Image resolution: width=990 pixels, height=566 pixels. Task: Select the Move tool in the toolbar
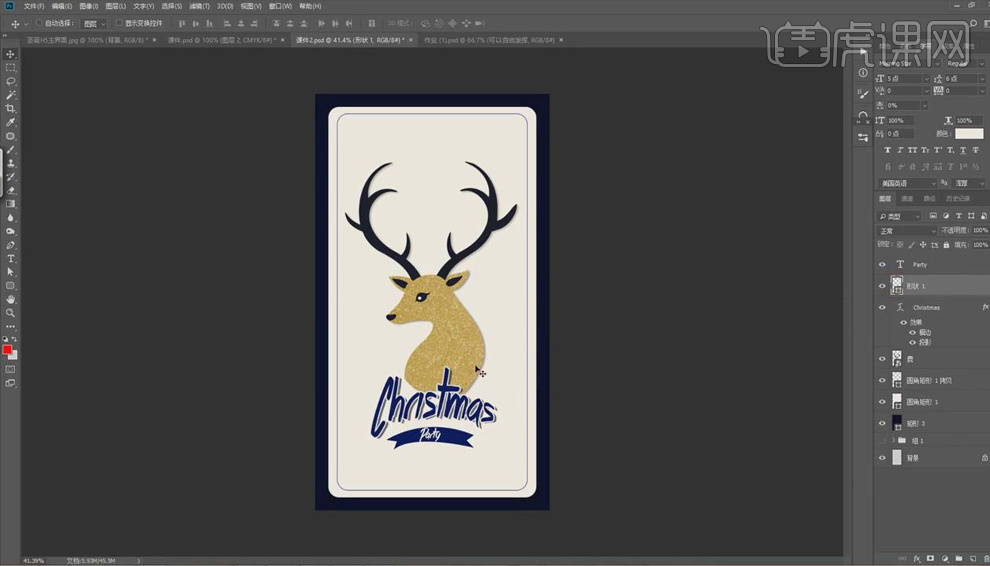[x=11, y=54]
